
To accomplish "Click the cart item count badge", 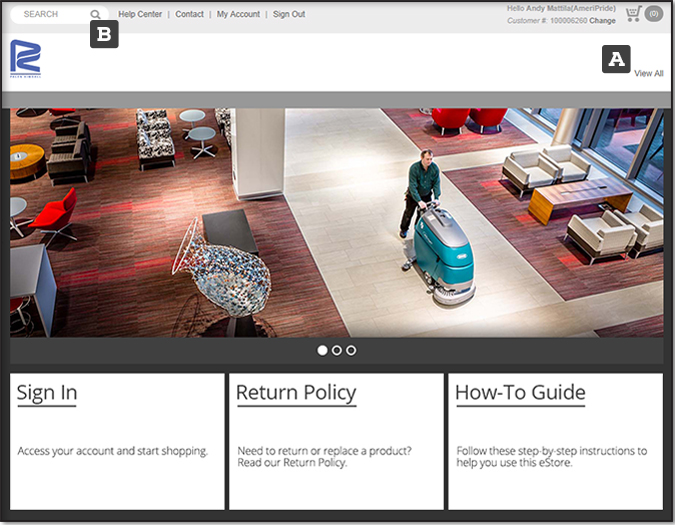I will (654, 14).
